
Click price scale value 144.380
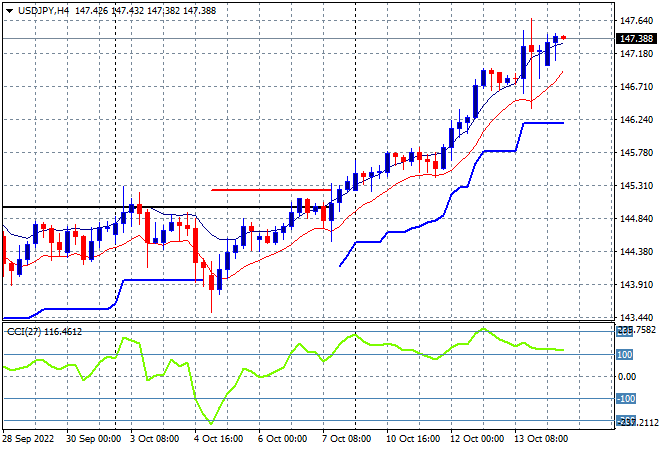tap(636, 251)
